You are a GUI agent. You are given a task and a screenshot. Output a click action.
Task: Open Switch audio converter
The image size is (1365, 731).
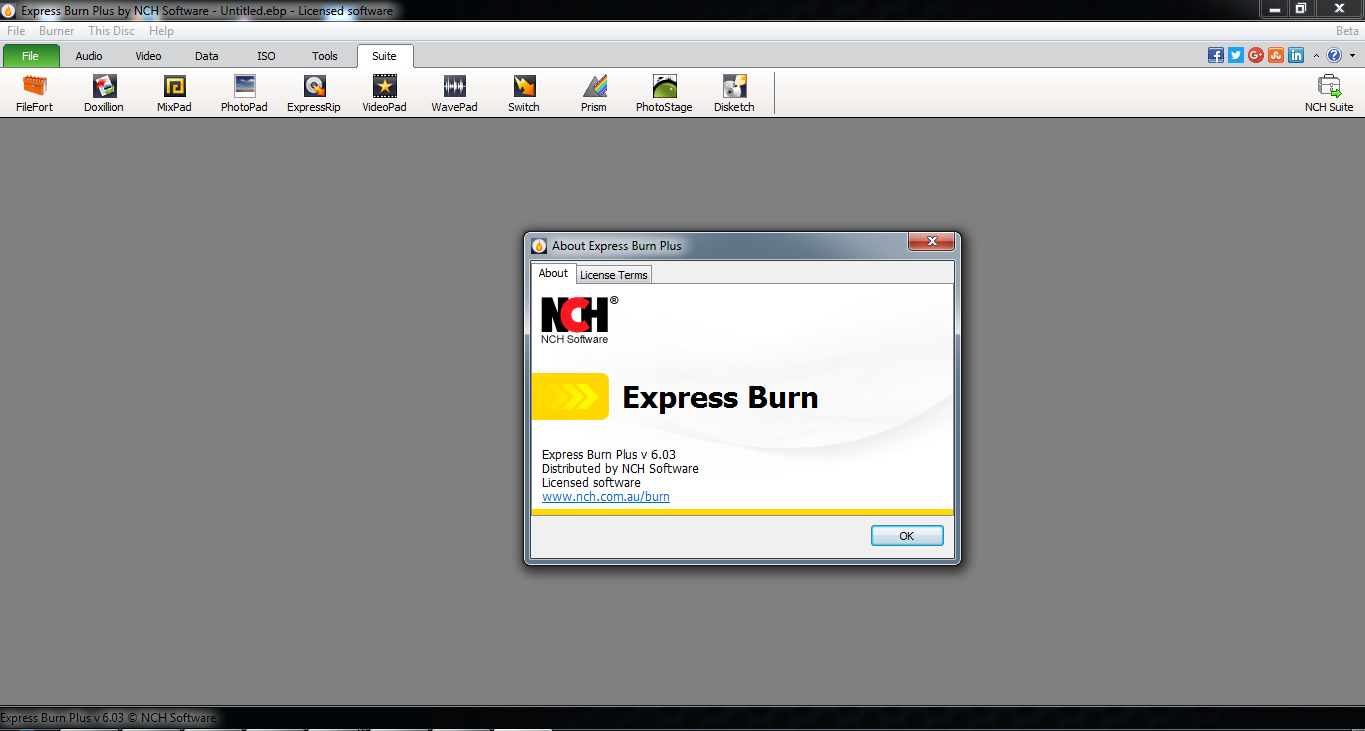[524, 93]
